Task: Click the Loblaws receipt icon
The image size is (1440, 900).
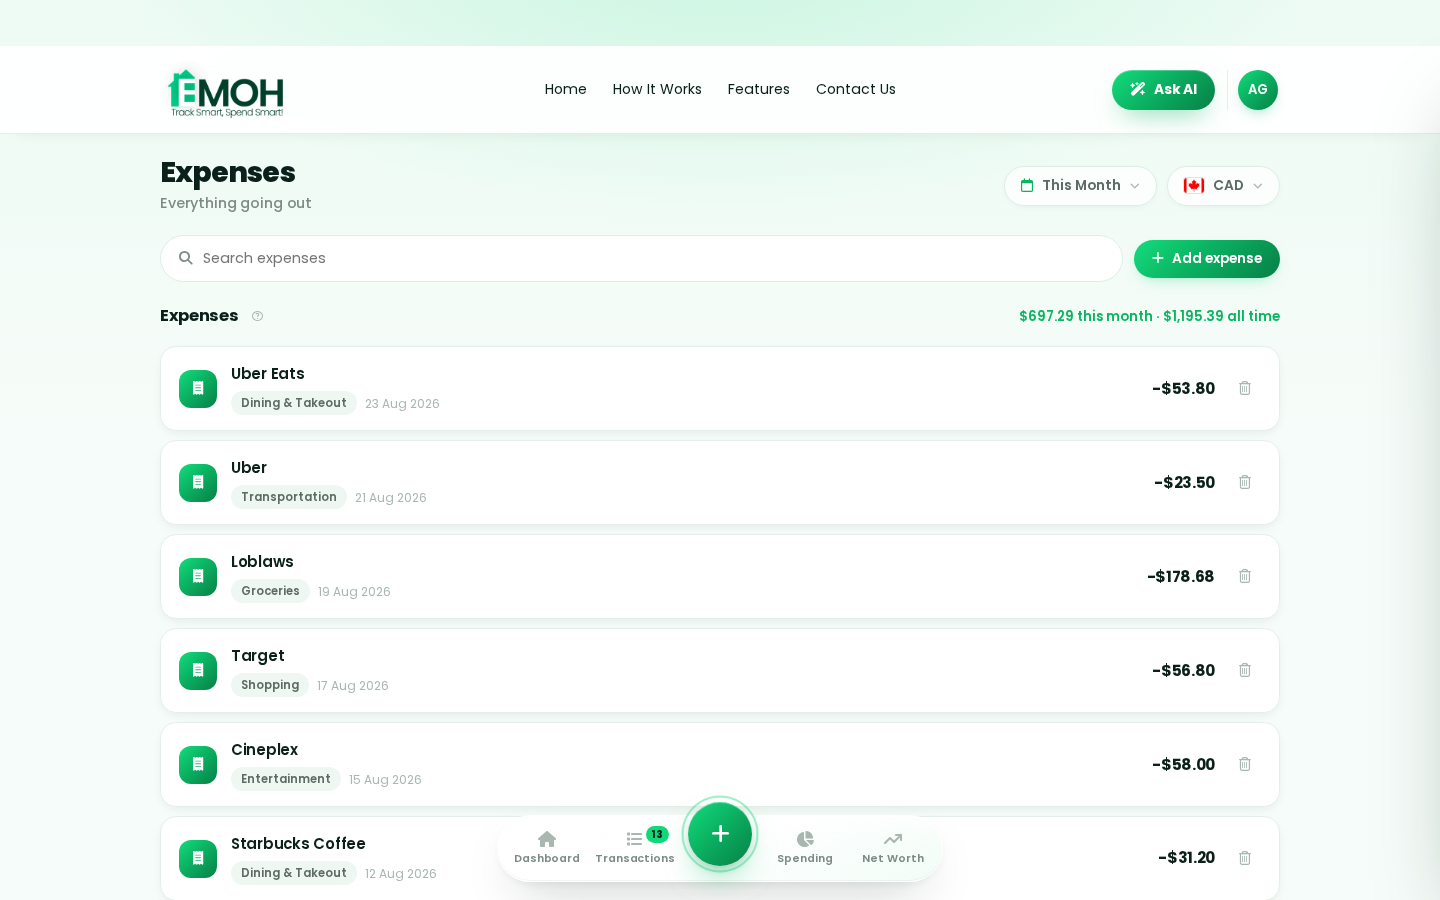Action: pyautogui.click(x=198, y=577)
